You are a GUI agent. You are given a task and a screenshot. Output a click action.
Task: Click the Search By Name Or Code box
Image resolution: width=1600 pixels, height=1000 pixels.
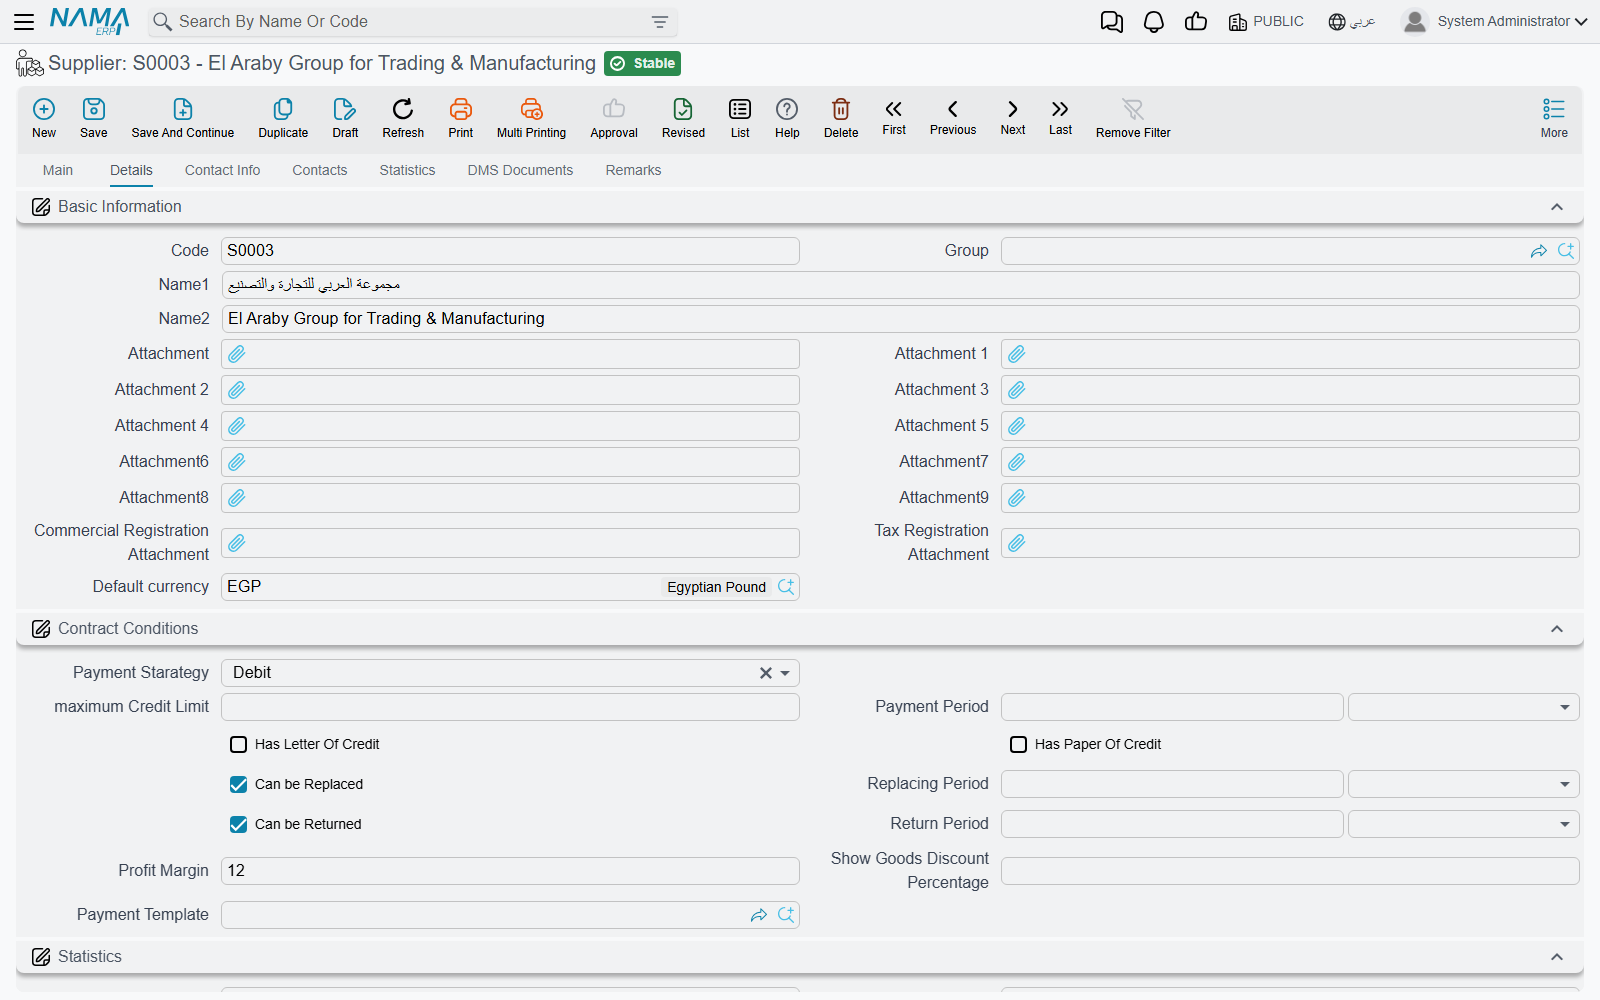click(413, 22)
